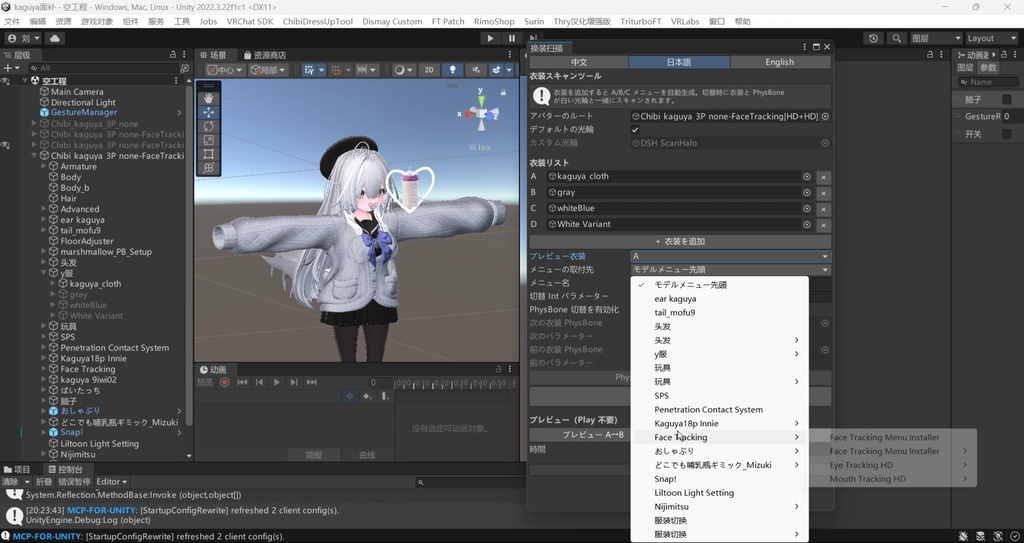Open the 中心 pivot dropdown

(x=225, y=70)
